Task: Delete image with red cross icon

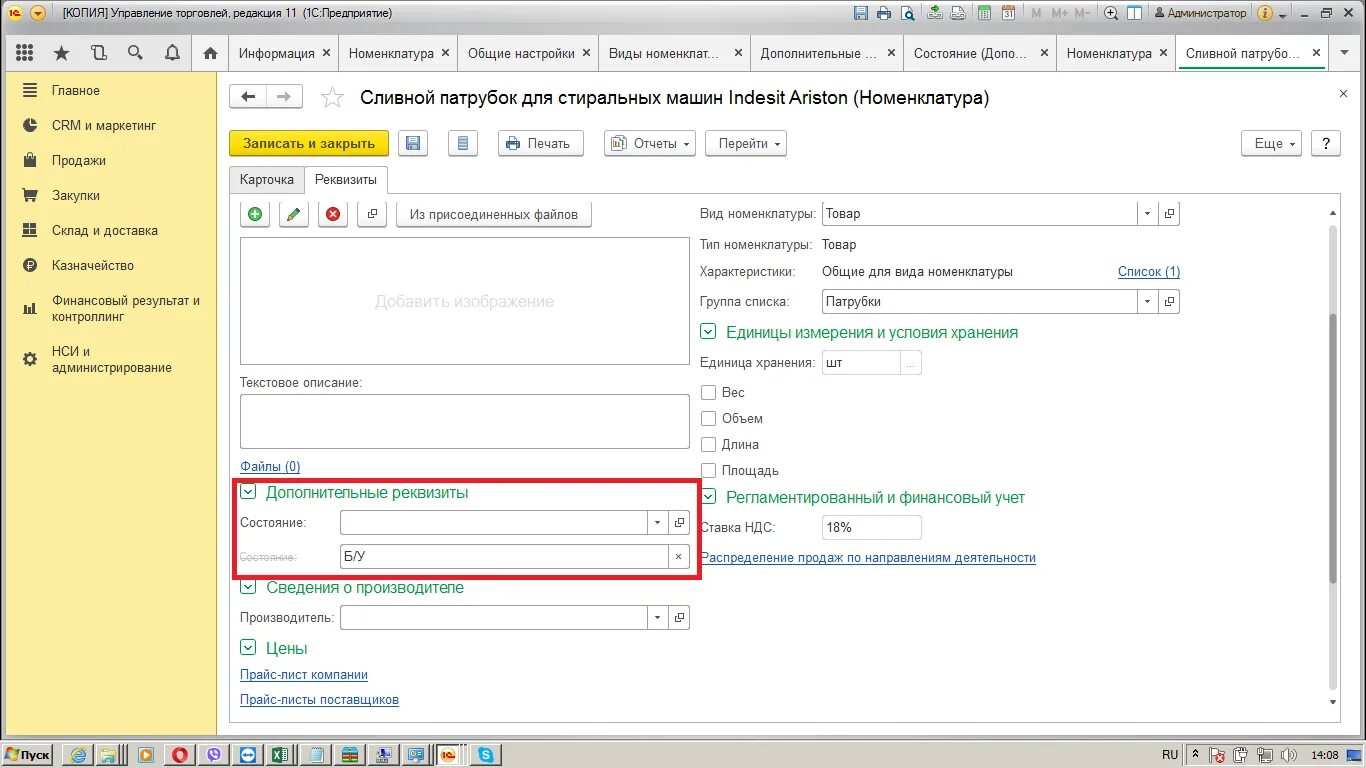Action: coord(333,214)
